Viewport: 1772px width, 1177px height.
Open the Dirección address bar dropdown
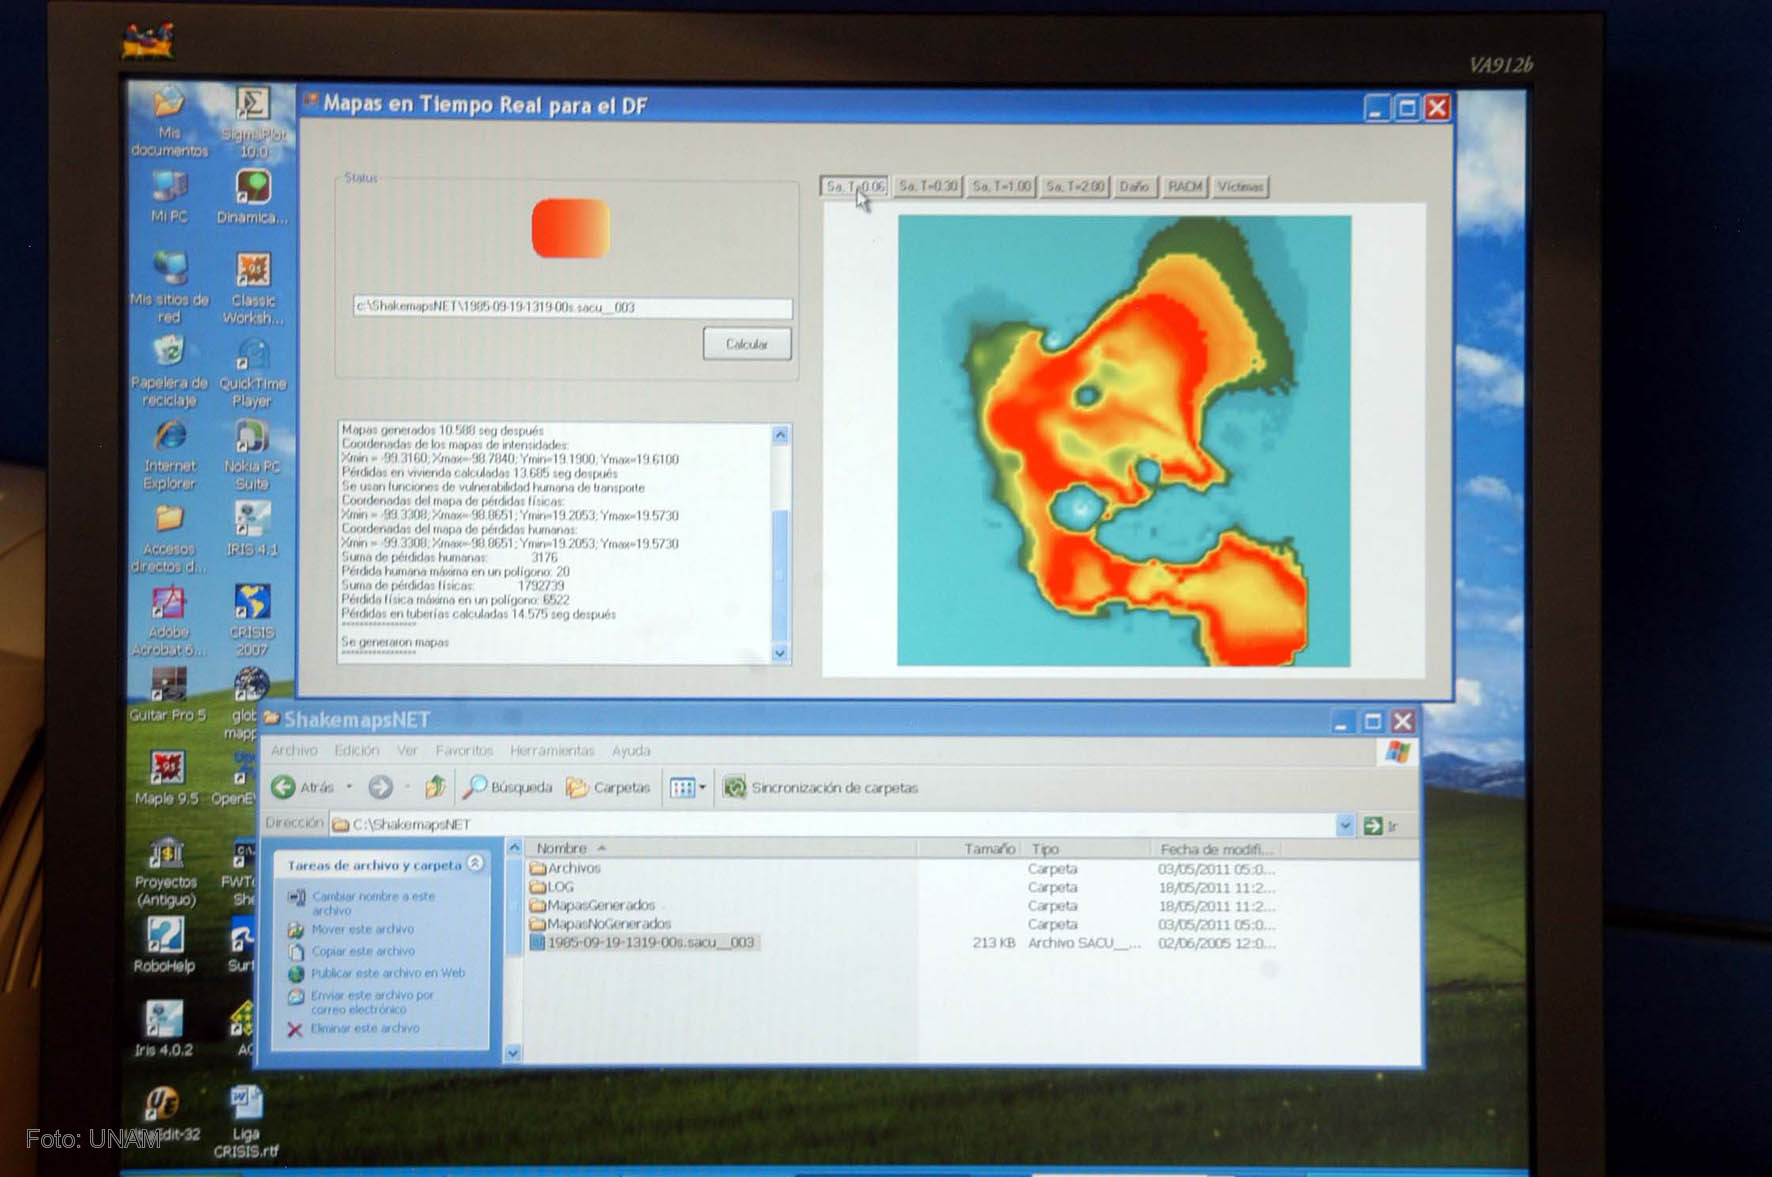tap(1344, 825)
